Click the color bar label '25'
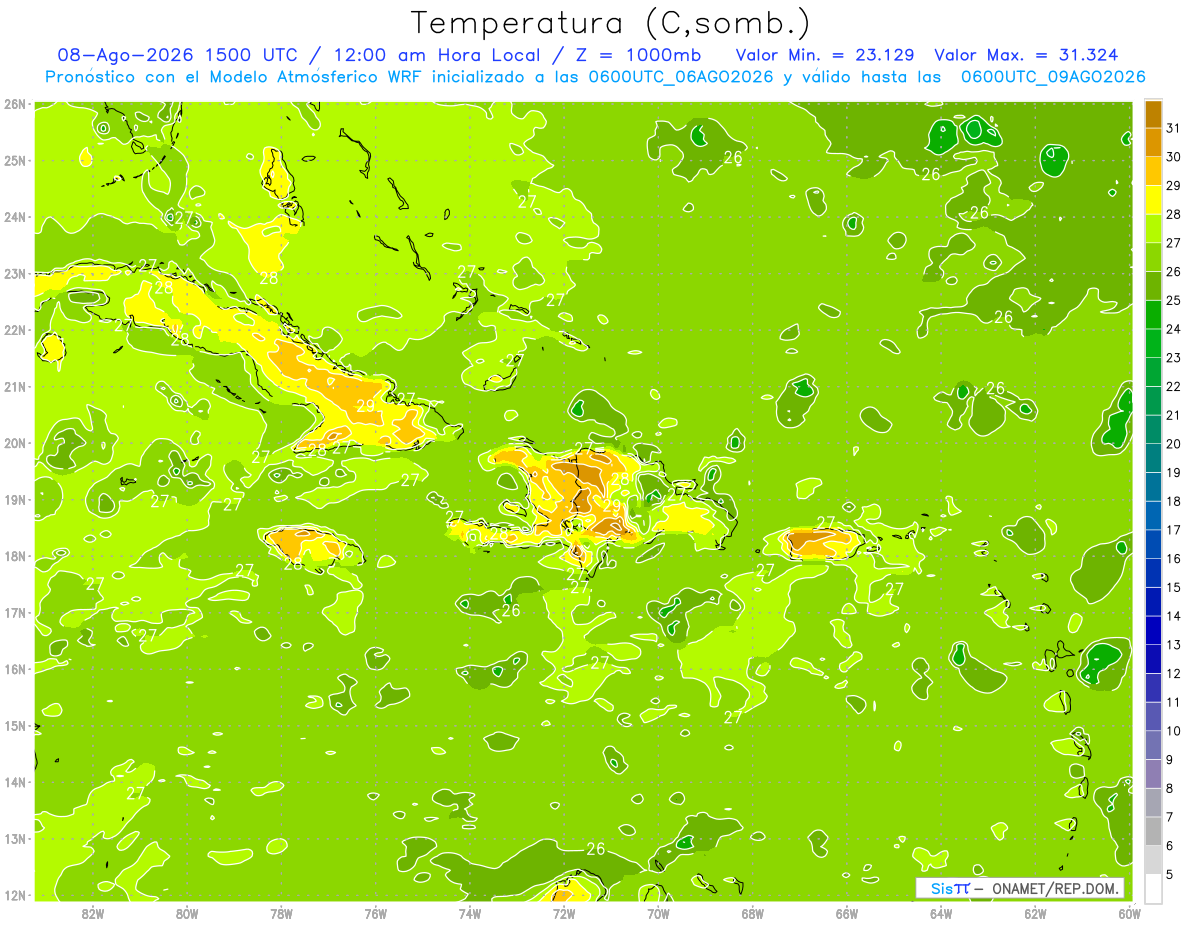Viewport: 1200px width, 927px height. (x=1174, y=300)
